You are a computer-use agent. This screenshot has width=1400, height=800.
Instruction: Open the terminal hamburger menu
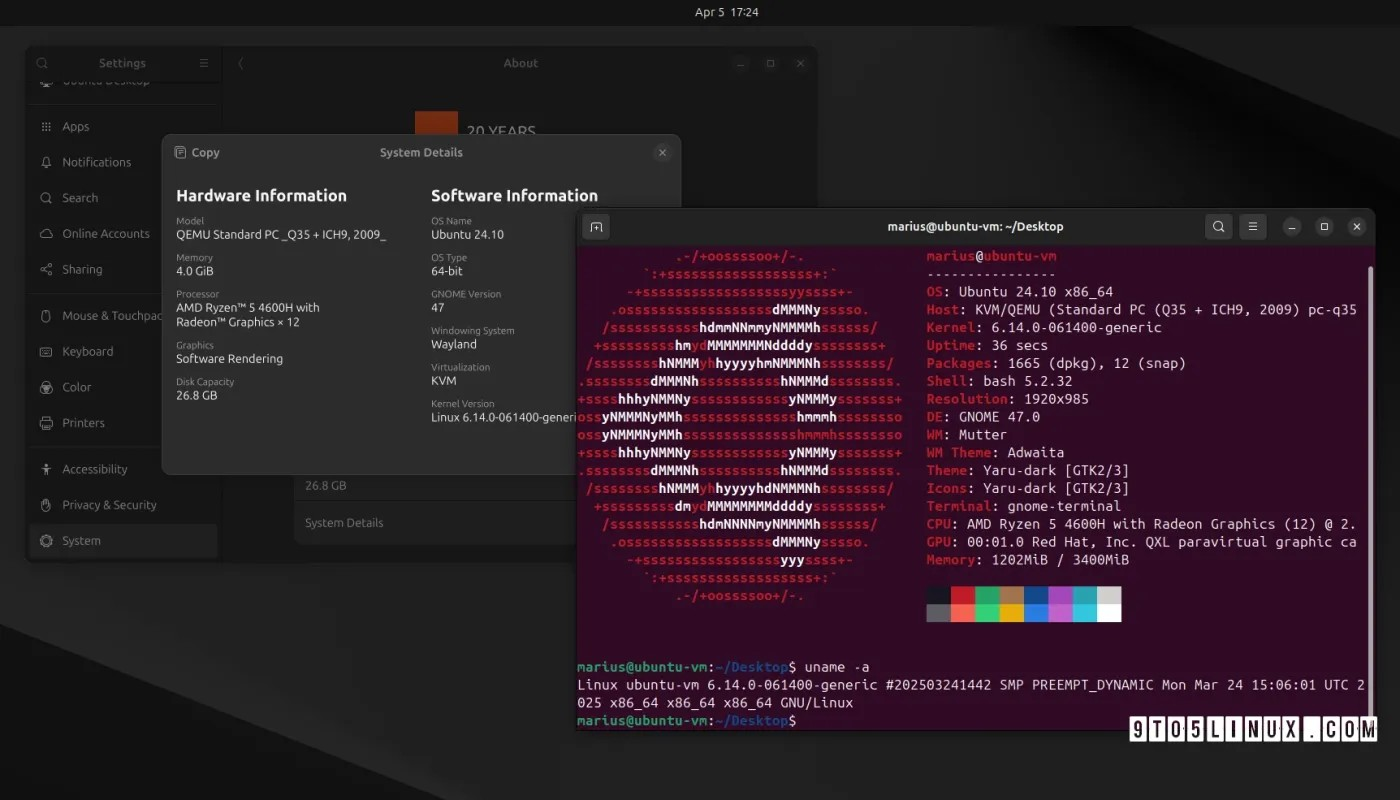click(1253, 227)
